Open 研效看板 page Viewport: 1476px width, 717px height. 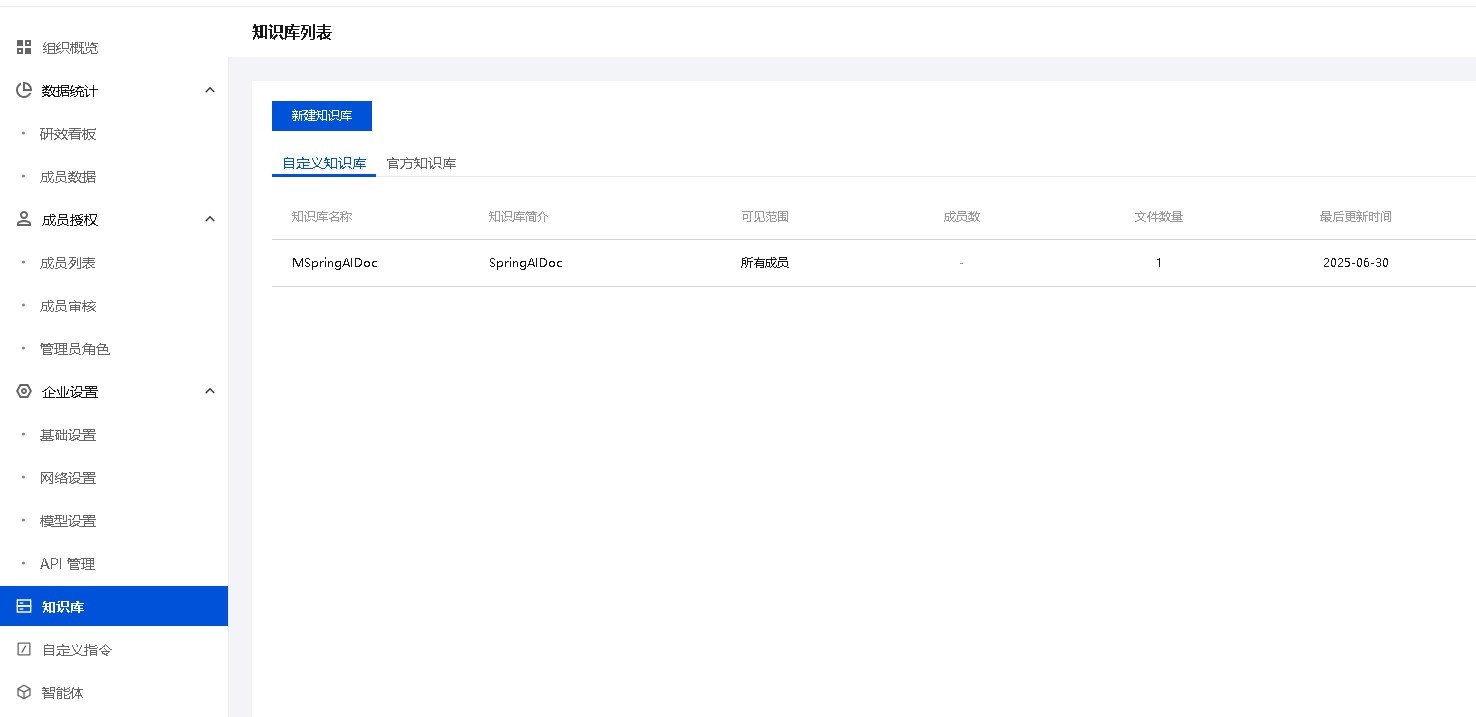68,134
